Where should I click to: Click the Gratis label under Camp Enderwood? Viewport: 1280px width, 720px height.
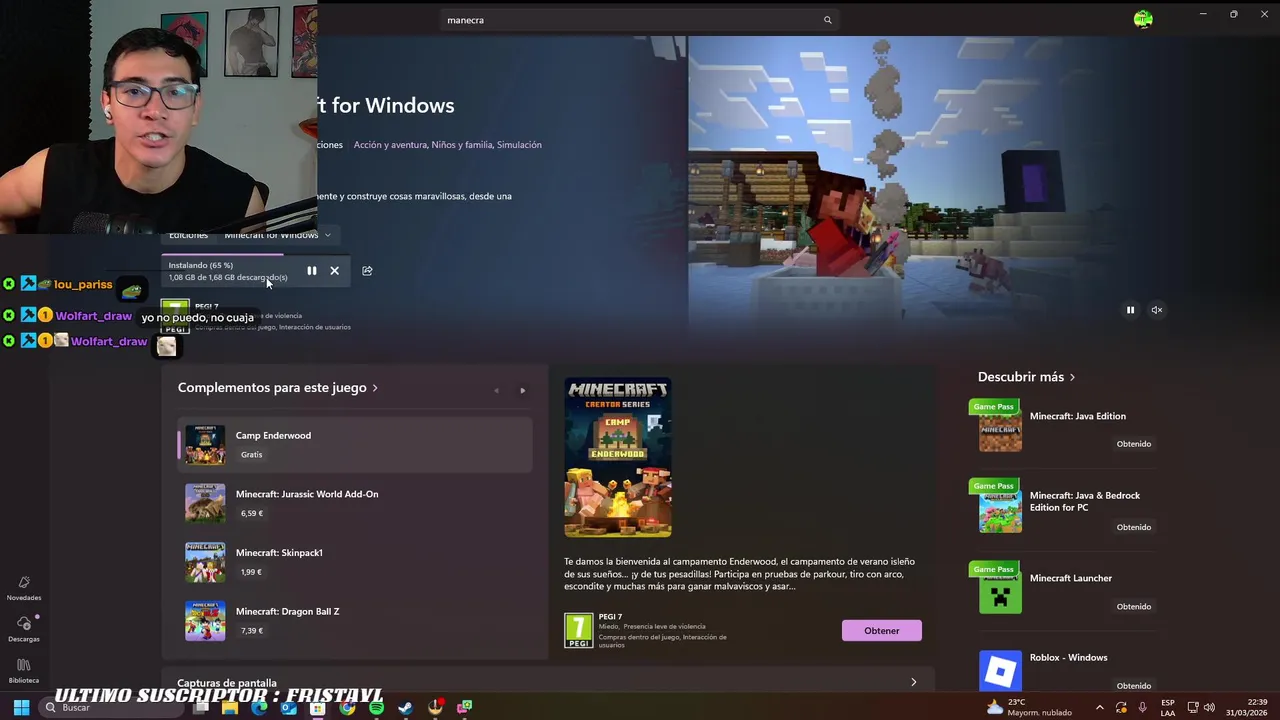click(x=251, y=455)
